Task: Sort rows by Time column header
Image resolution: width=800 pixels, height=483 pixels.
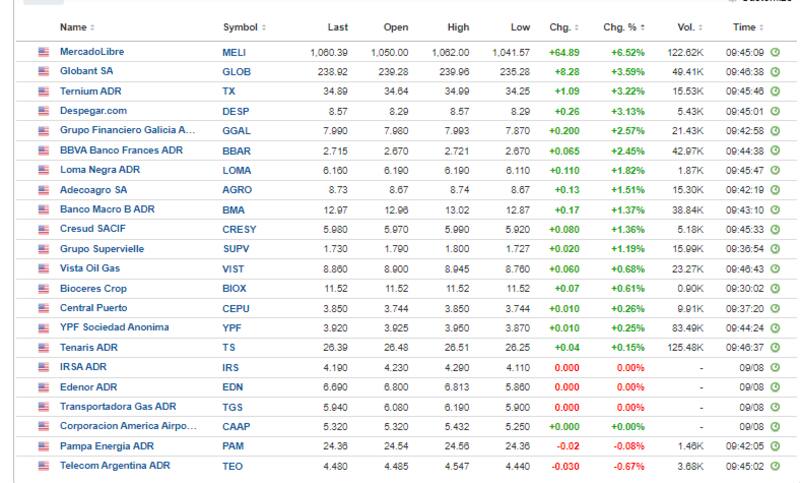Action: click(x=746, y=27)
